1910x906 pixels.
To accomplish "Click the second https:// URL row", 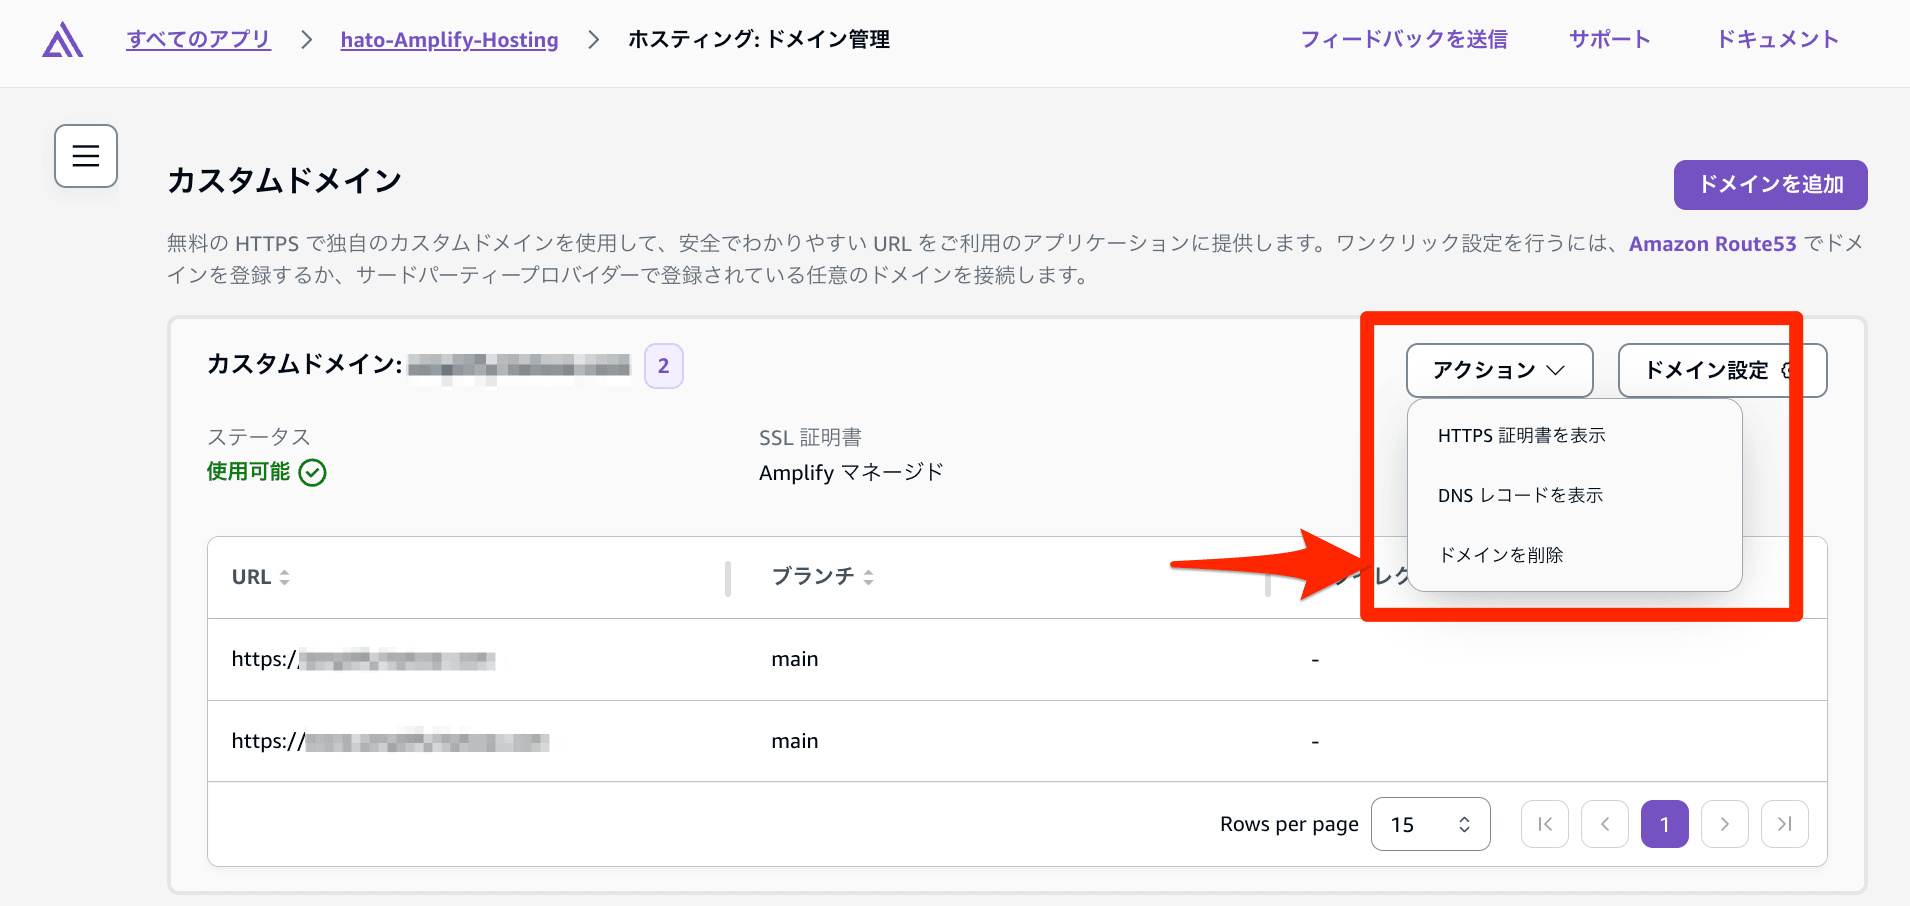I will tap(390, 741).
